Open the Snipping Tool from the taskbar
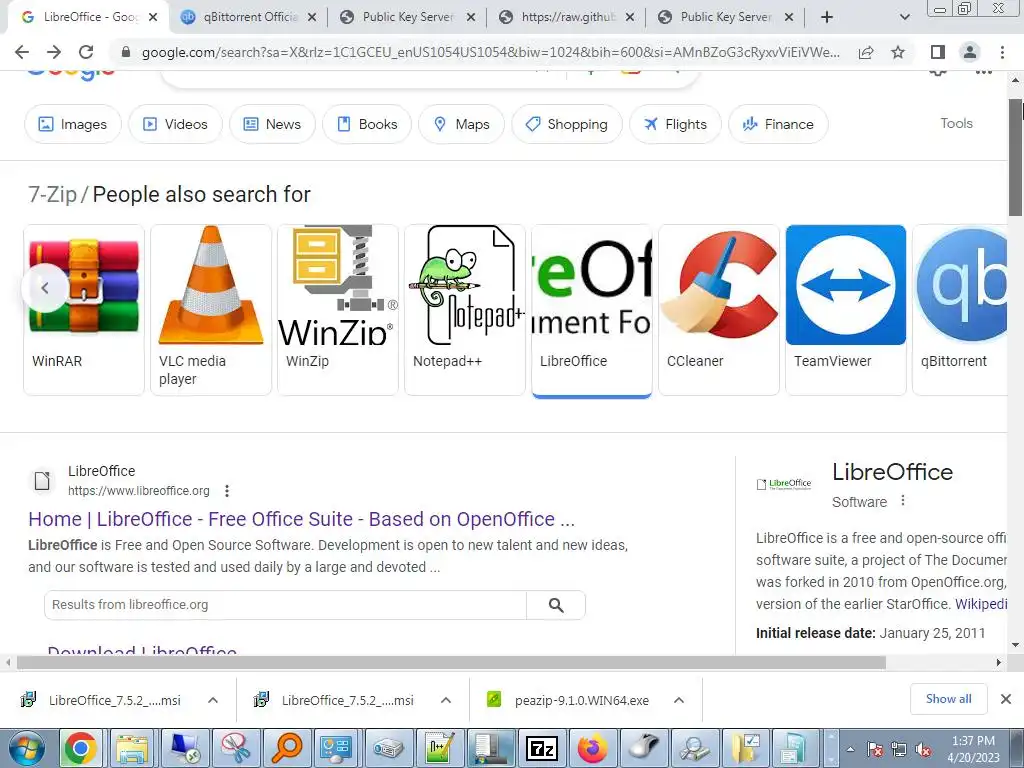Image resolution: width=1024 pixels, height=768 pixels. click(235, 748)
